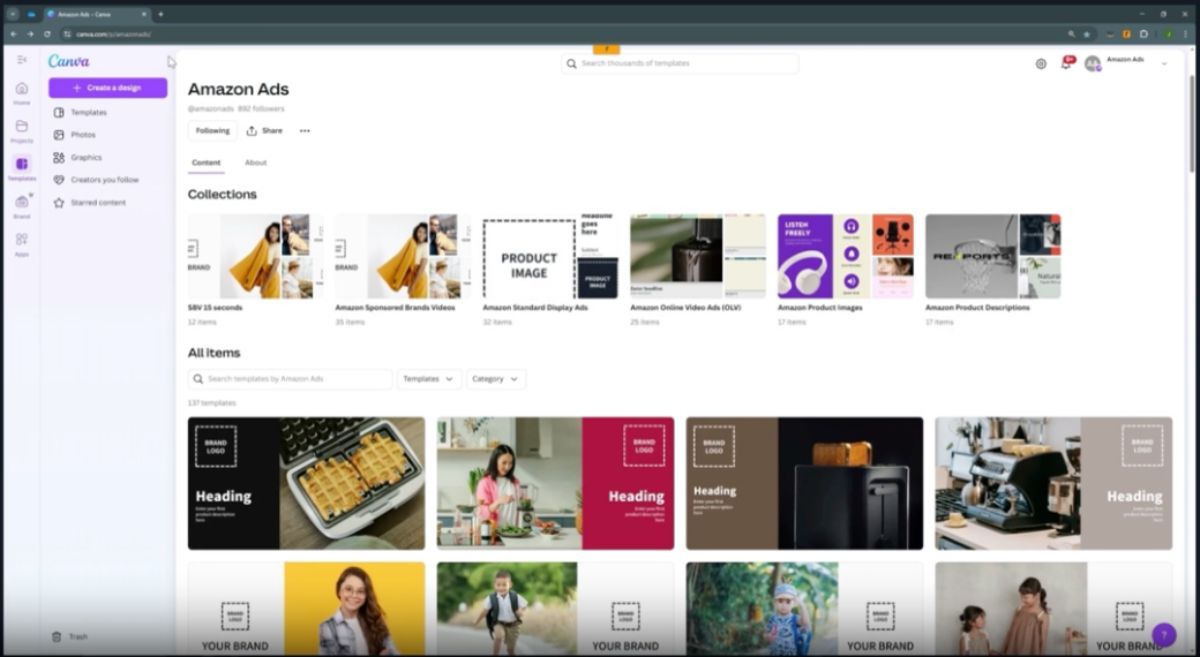The image size is (1200, 657).
Task: Switch to the About tab
Action: (x=256, y=163)
